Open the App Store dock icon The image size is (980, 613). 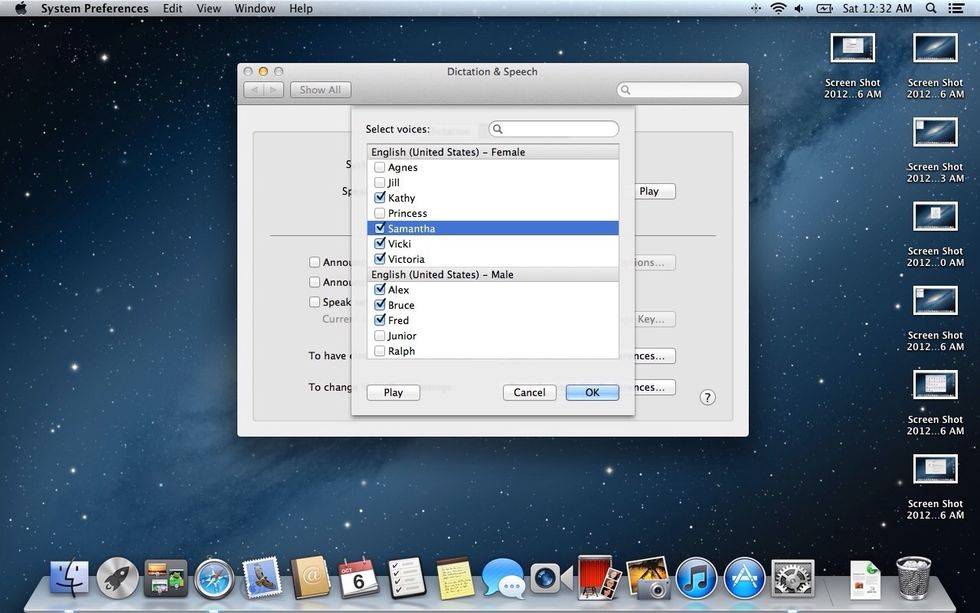(744, 578)
